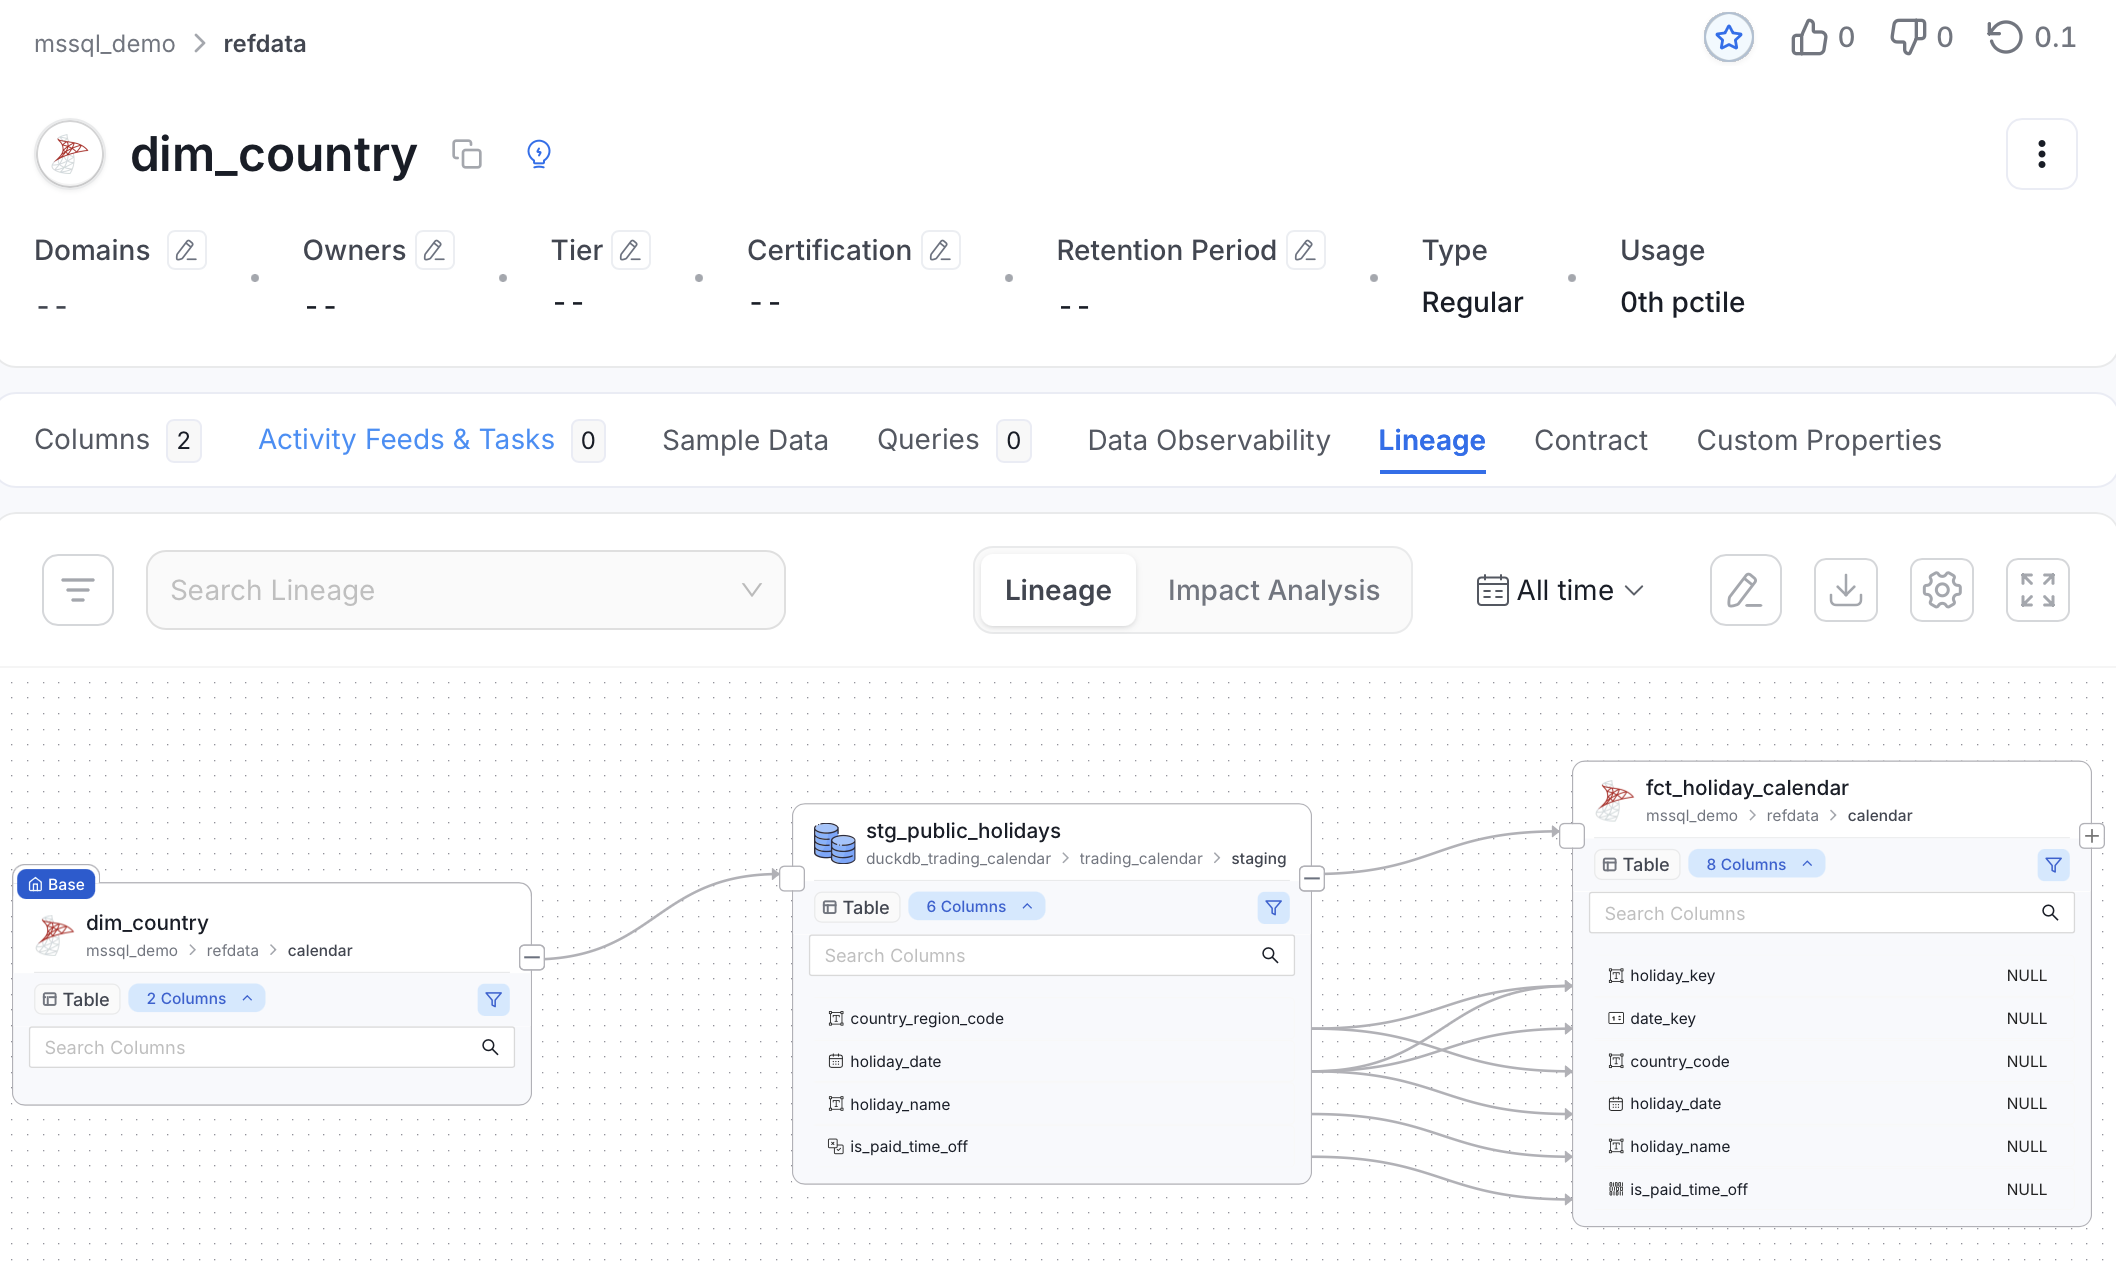Edit Domains with pencil icon
The width and height of the screenshot is (2116, 1266).
tap(187, 250)
